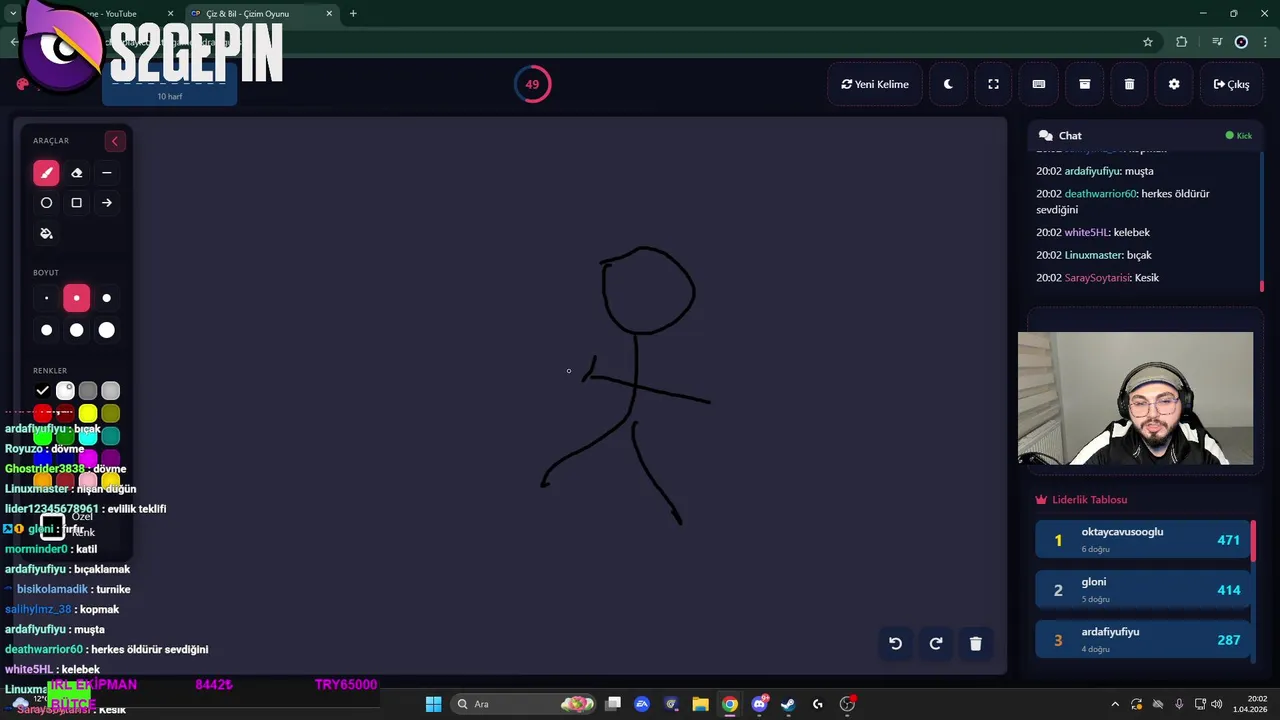Redo the drawing stroke
This screenshot has width=1280, height=720.
coord(935,644)
